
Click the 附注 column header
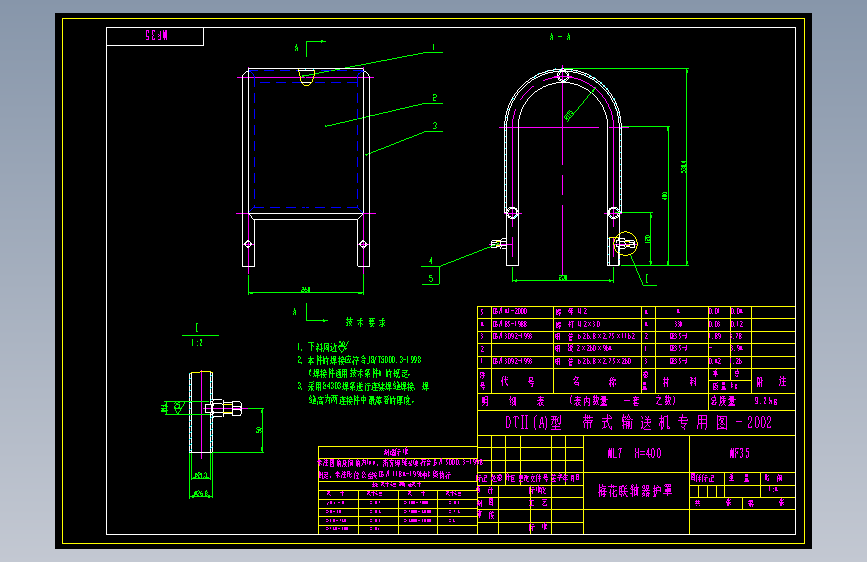771,381
